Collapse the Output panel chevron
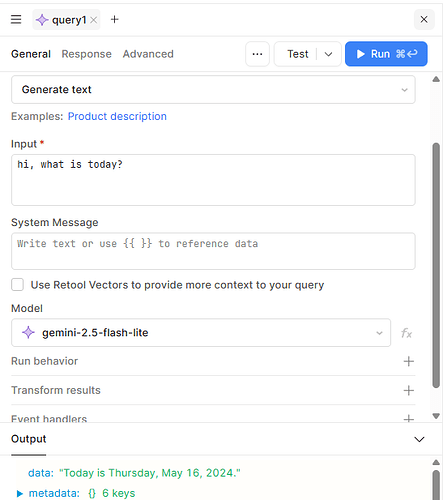The width and height of the screenshot is (443, 500). click(419, 439)
